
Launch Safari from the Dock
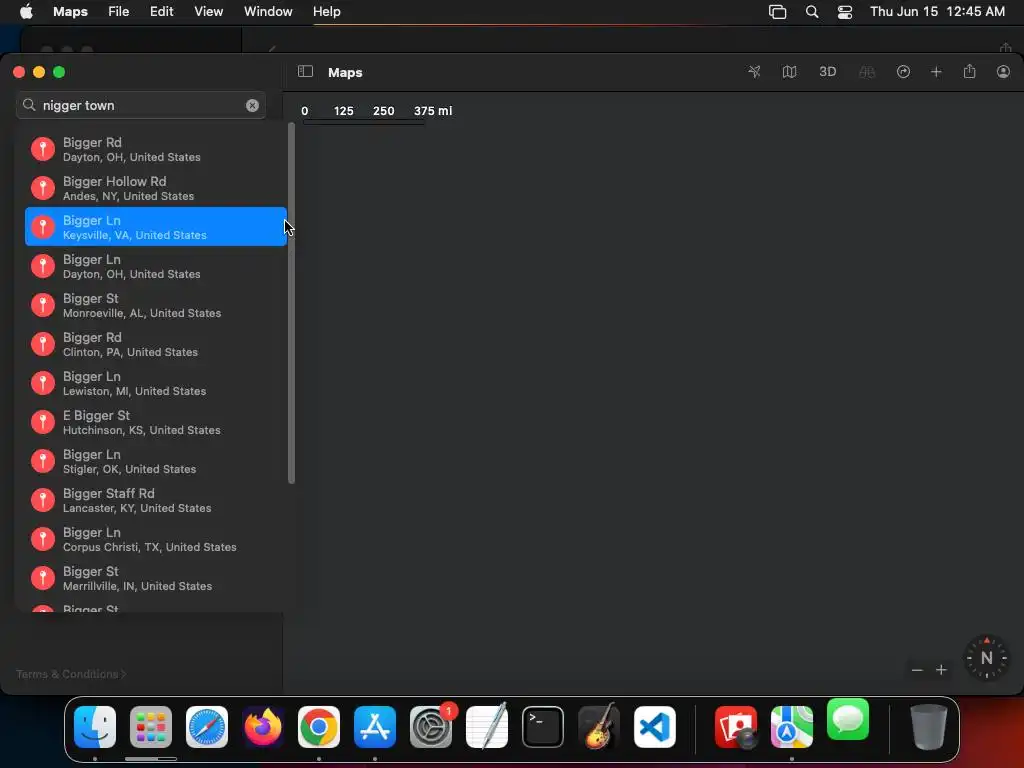pyautogui.click(x=207, y=727)
